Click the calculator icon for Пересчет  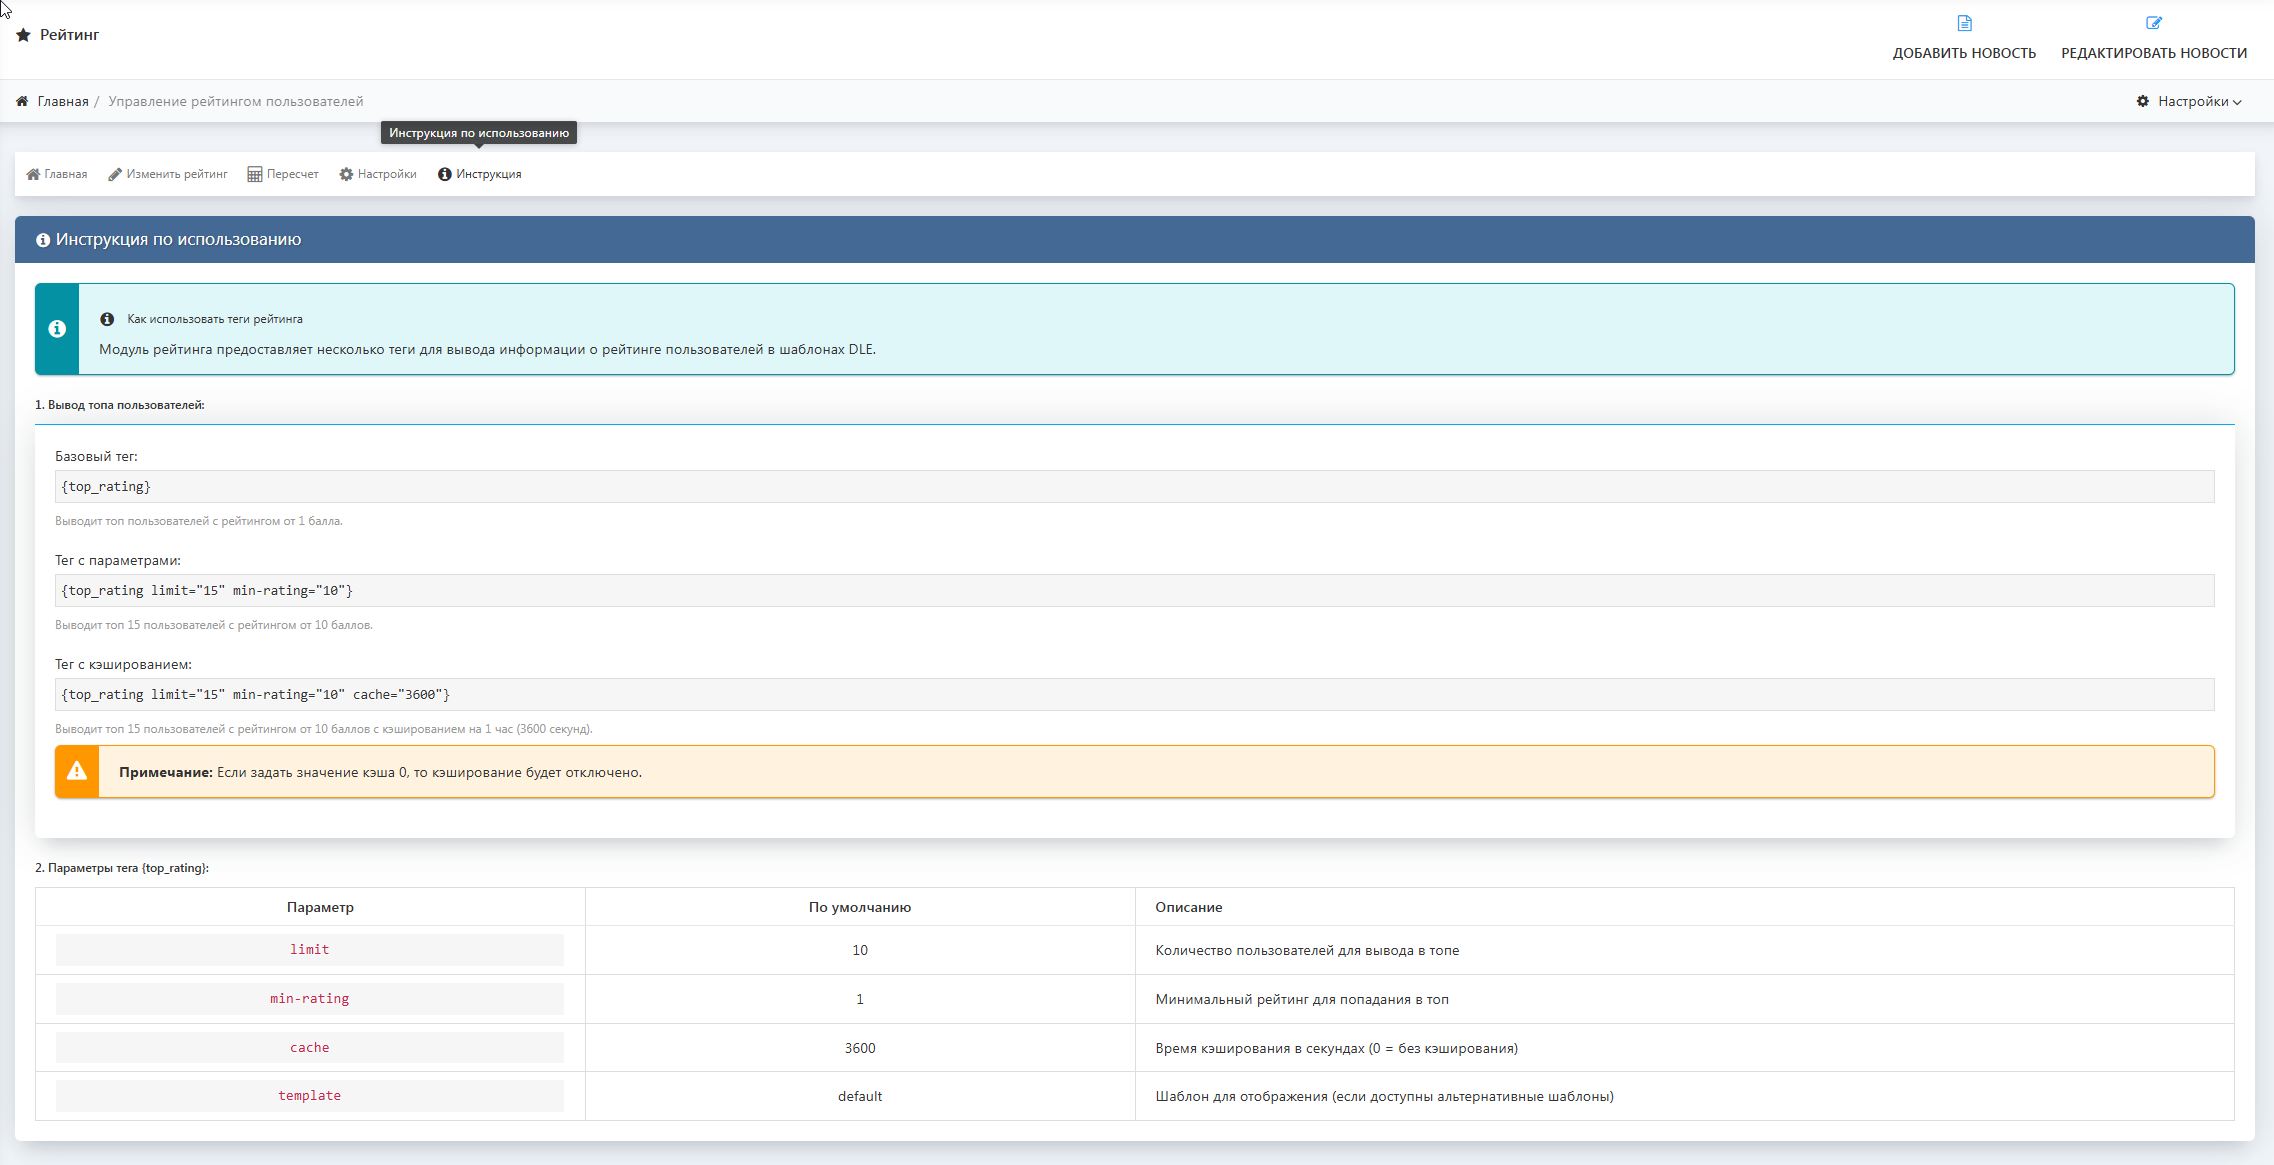click(255, 174)
